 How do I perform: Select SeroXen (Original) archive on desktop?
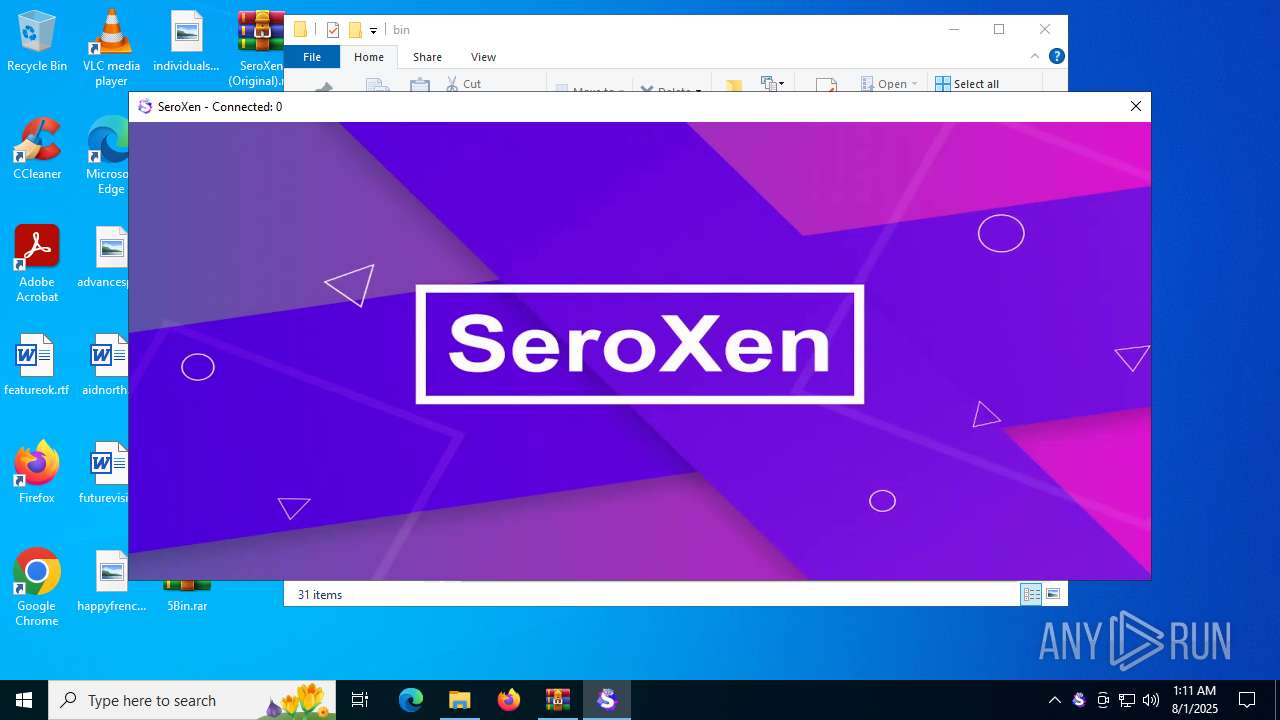(258, 48)
